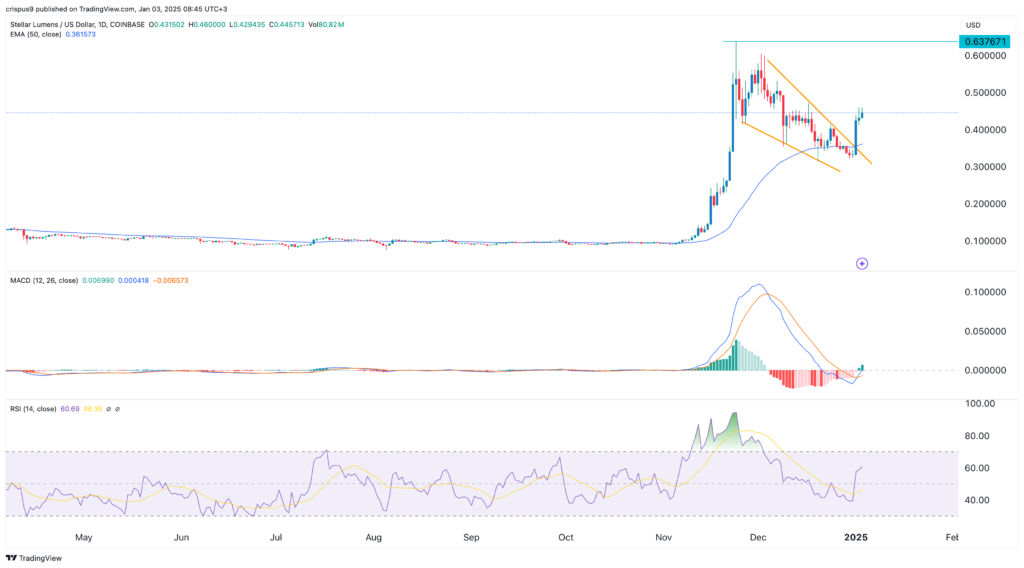Click the 0.200000 price axis label
The image size is (1024, 568).
click(x=985, y=204)
